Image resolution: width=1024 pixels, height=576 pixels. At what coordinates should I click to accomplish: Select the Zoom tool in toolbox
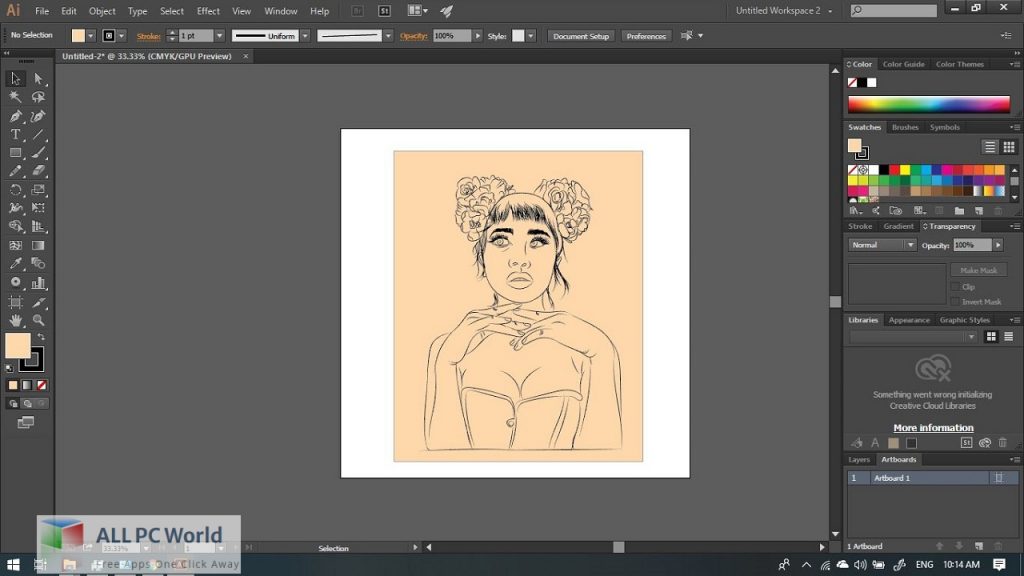[x=38, y=320]
